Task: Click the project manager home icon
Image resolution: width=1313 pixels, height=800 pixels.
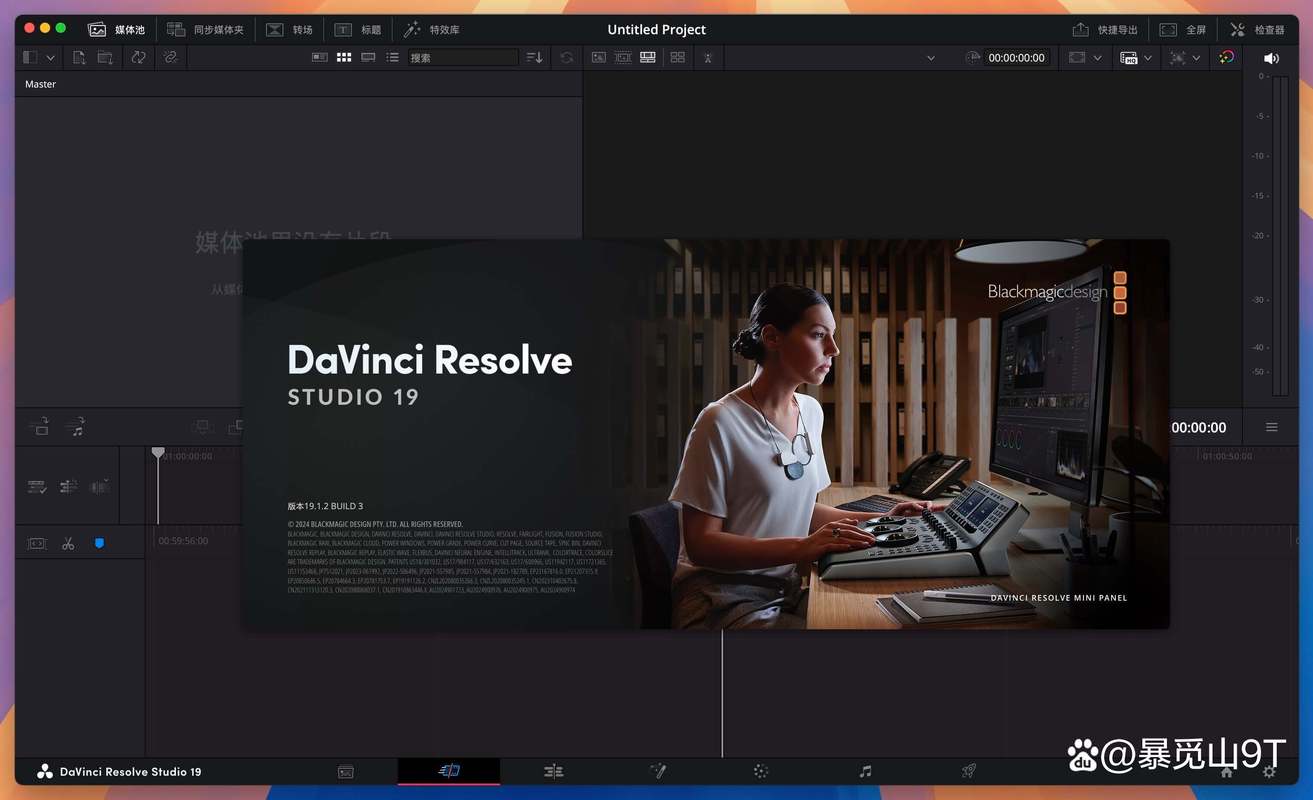Action: tap(1227, 772)
